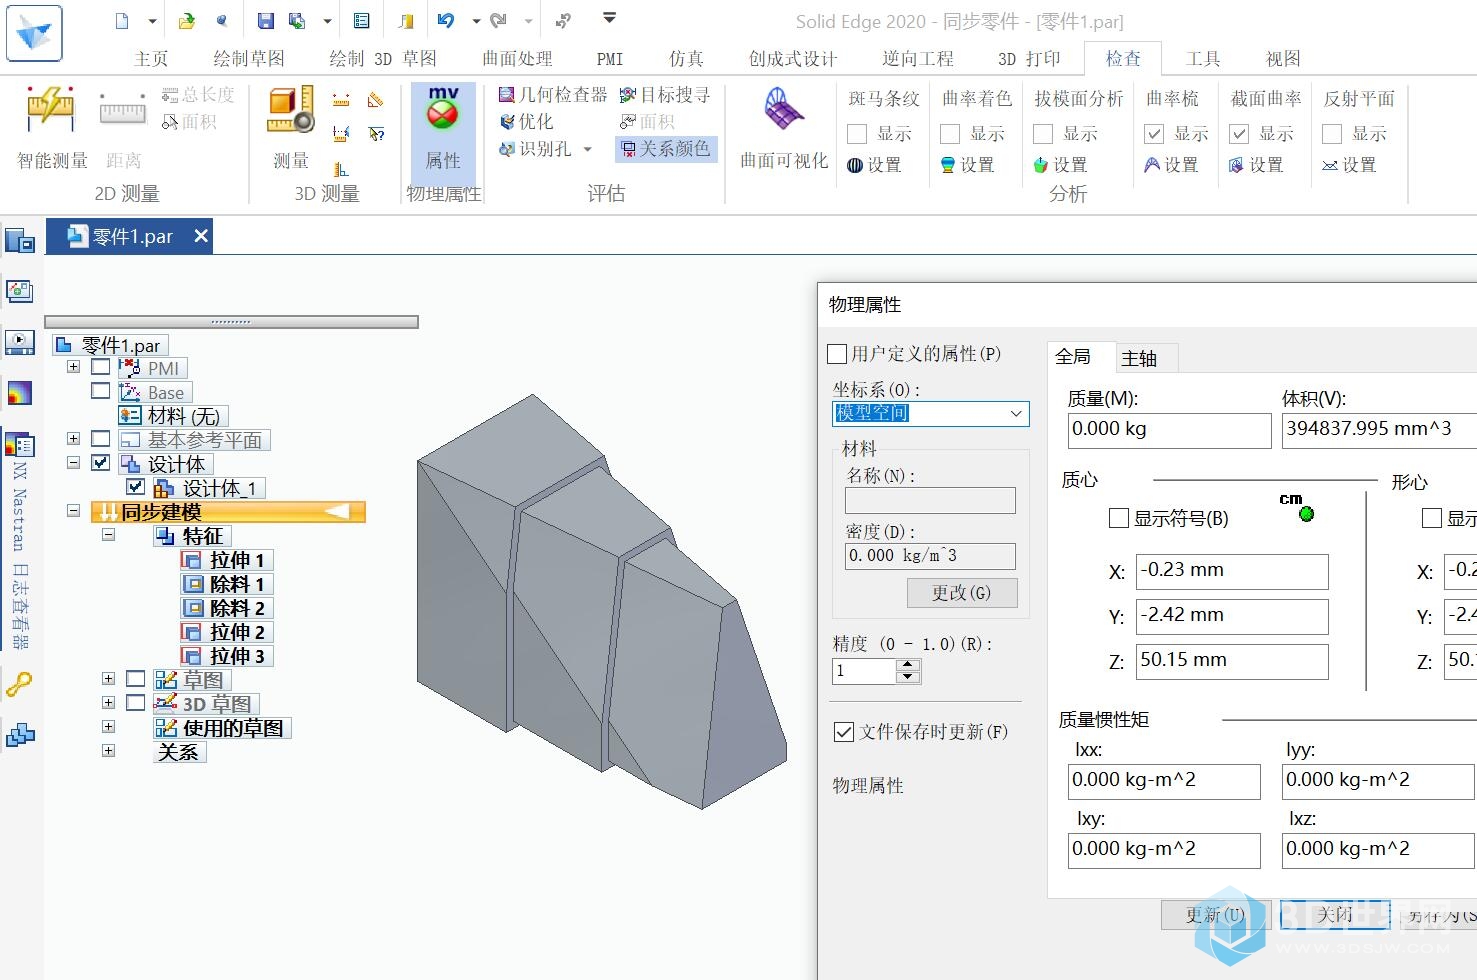Click the Close (关闭) dialog button
The image size is (1477, 980).
coord(1335,915)
